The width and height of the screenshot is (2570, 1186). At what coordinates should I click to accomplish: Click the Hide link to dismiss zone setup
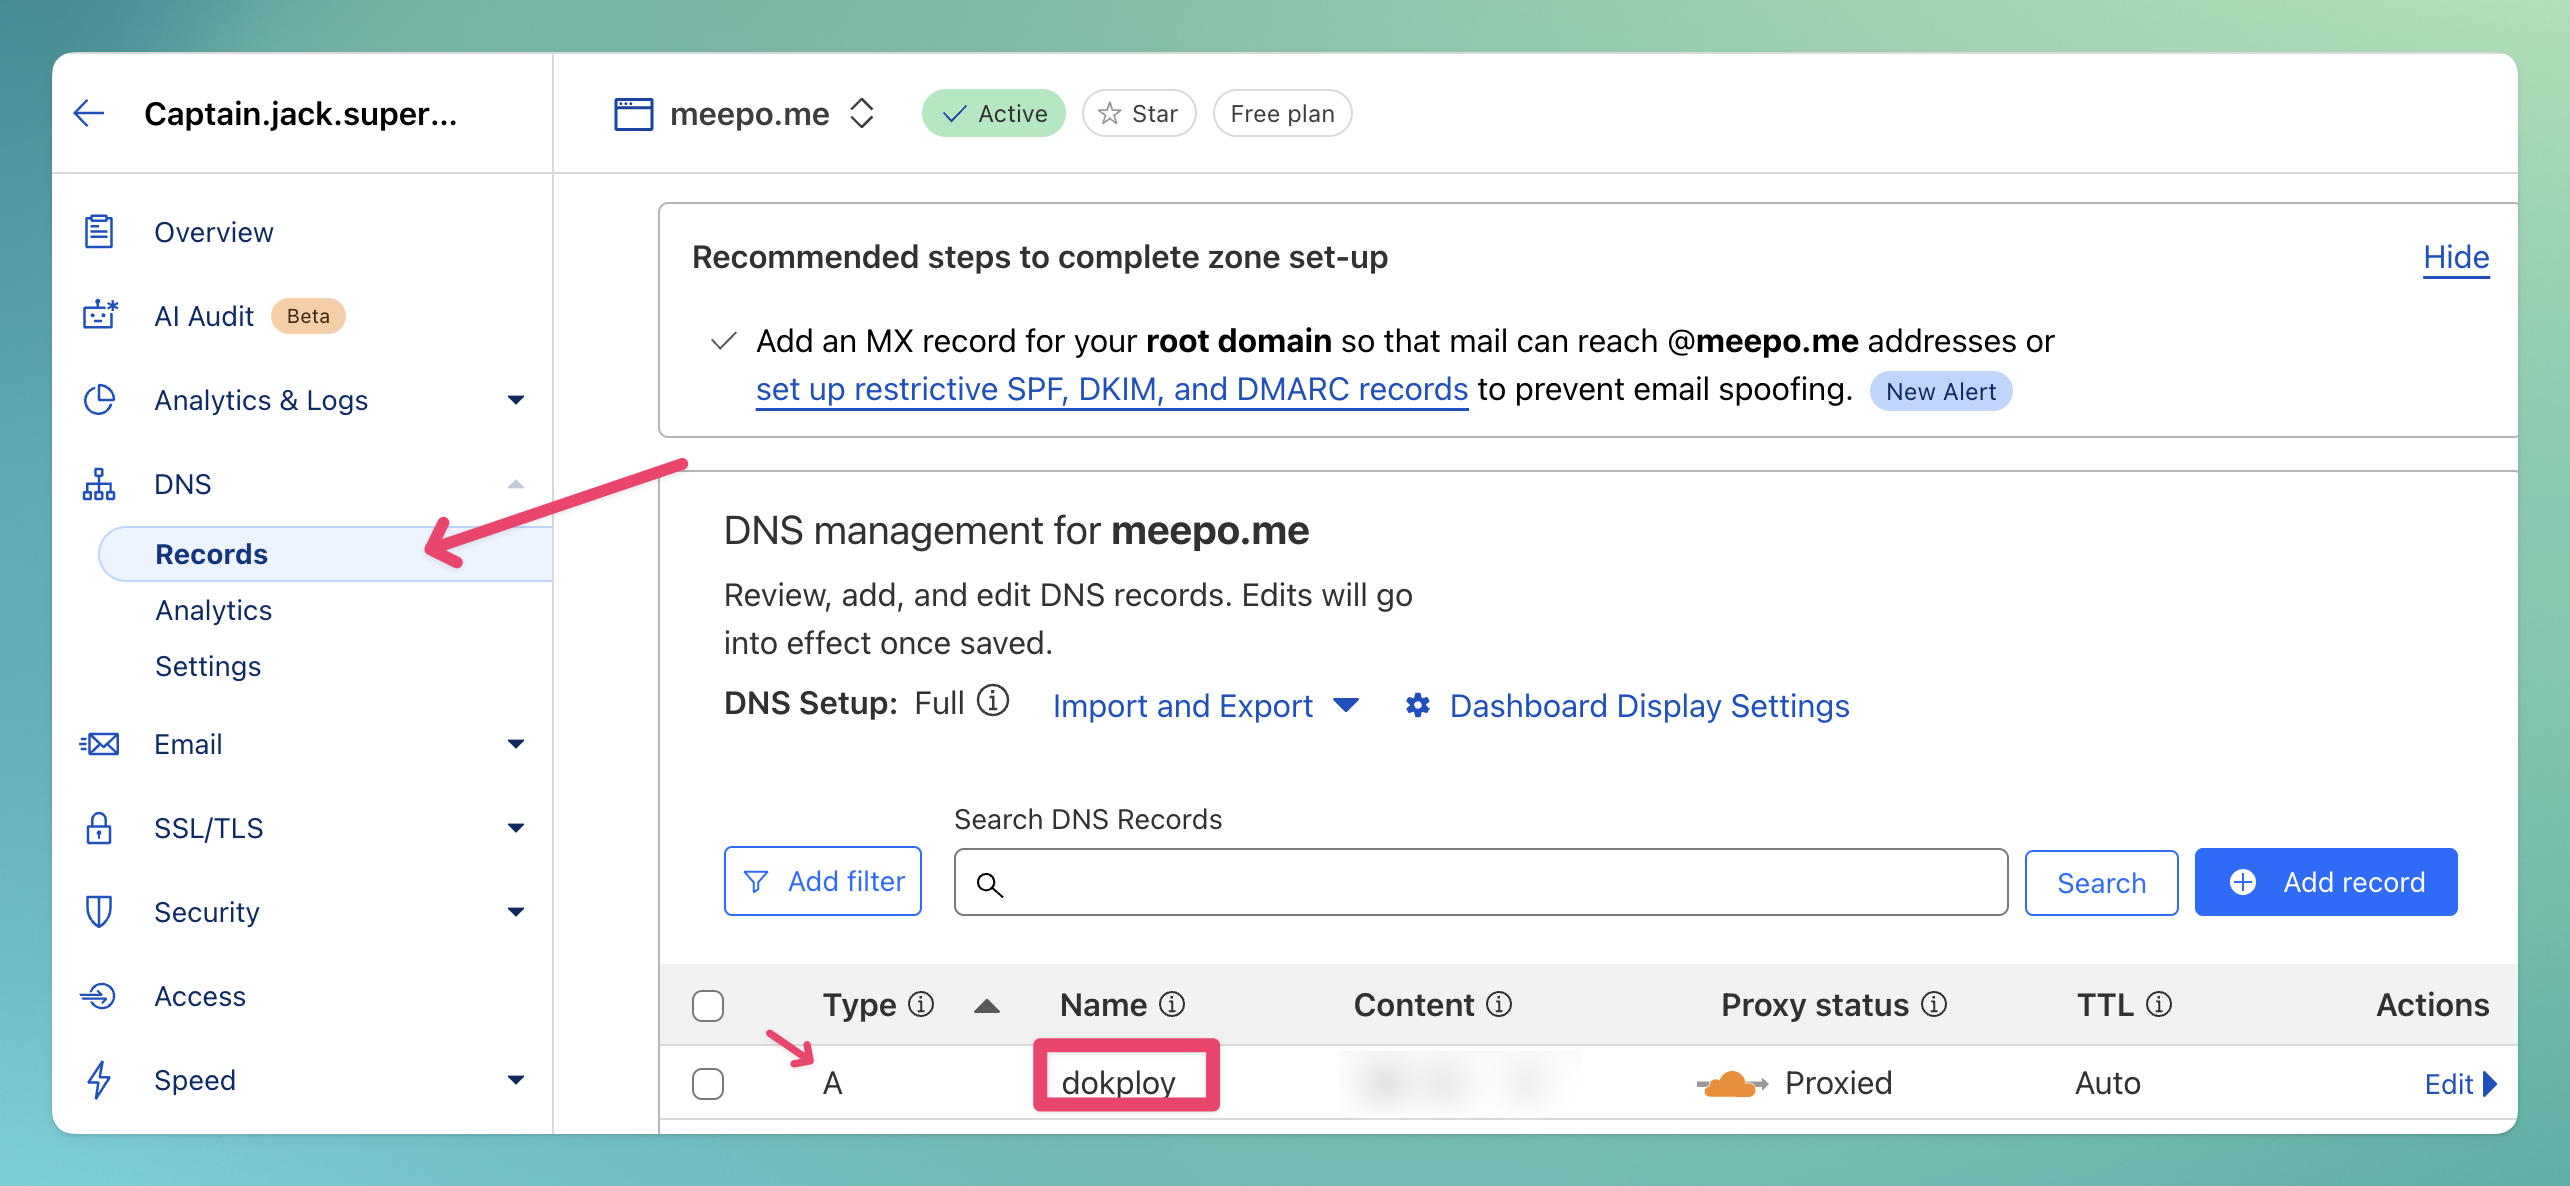[2455, 256]
